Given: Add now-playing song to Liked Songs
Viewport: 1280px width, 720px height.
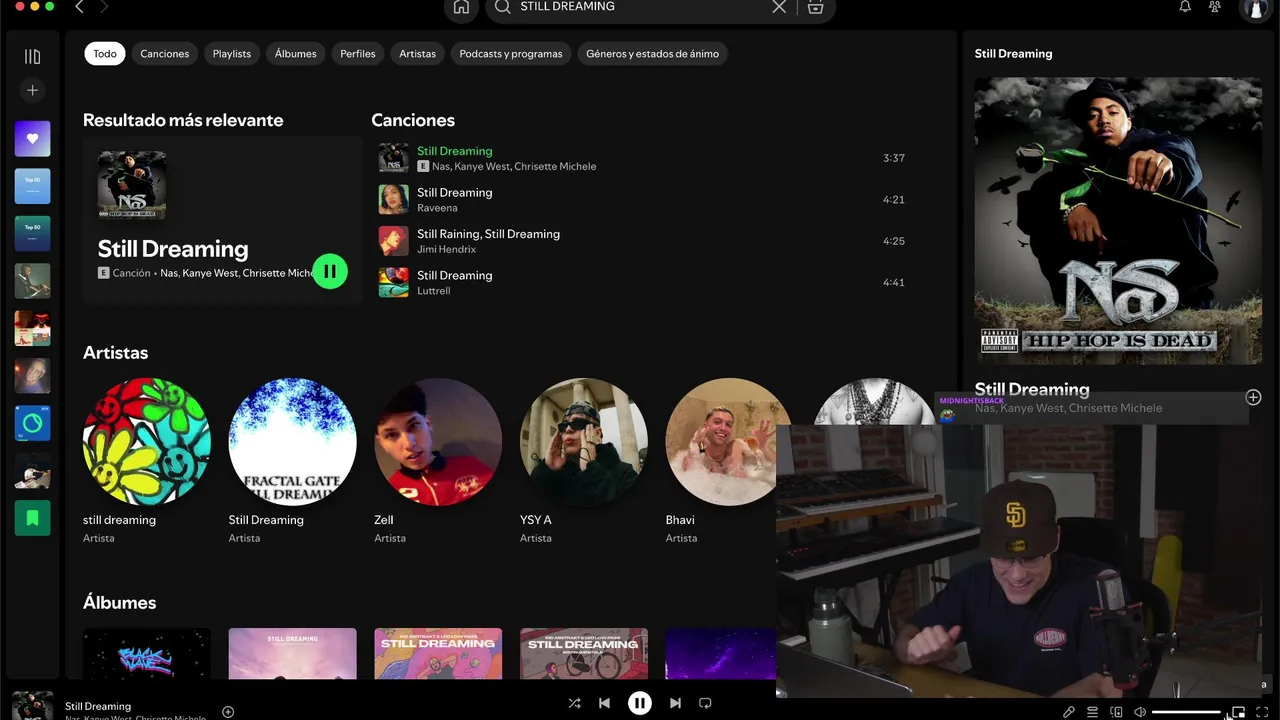Looking at the screenshot, I should [x=228, y=712].
